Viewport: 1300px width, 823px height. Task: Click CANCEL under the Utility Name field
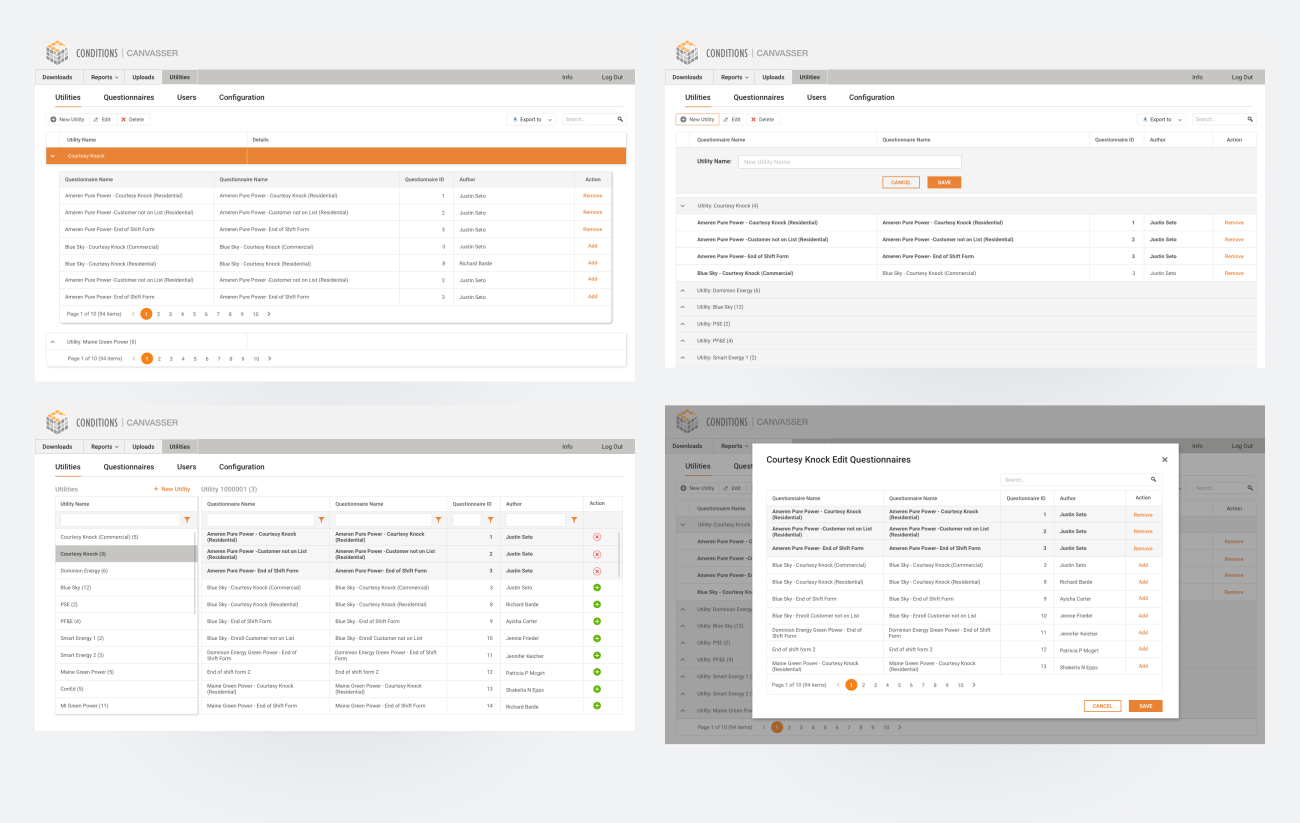click(901, 182)
